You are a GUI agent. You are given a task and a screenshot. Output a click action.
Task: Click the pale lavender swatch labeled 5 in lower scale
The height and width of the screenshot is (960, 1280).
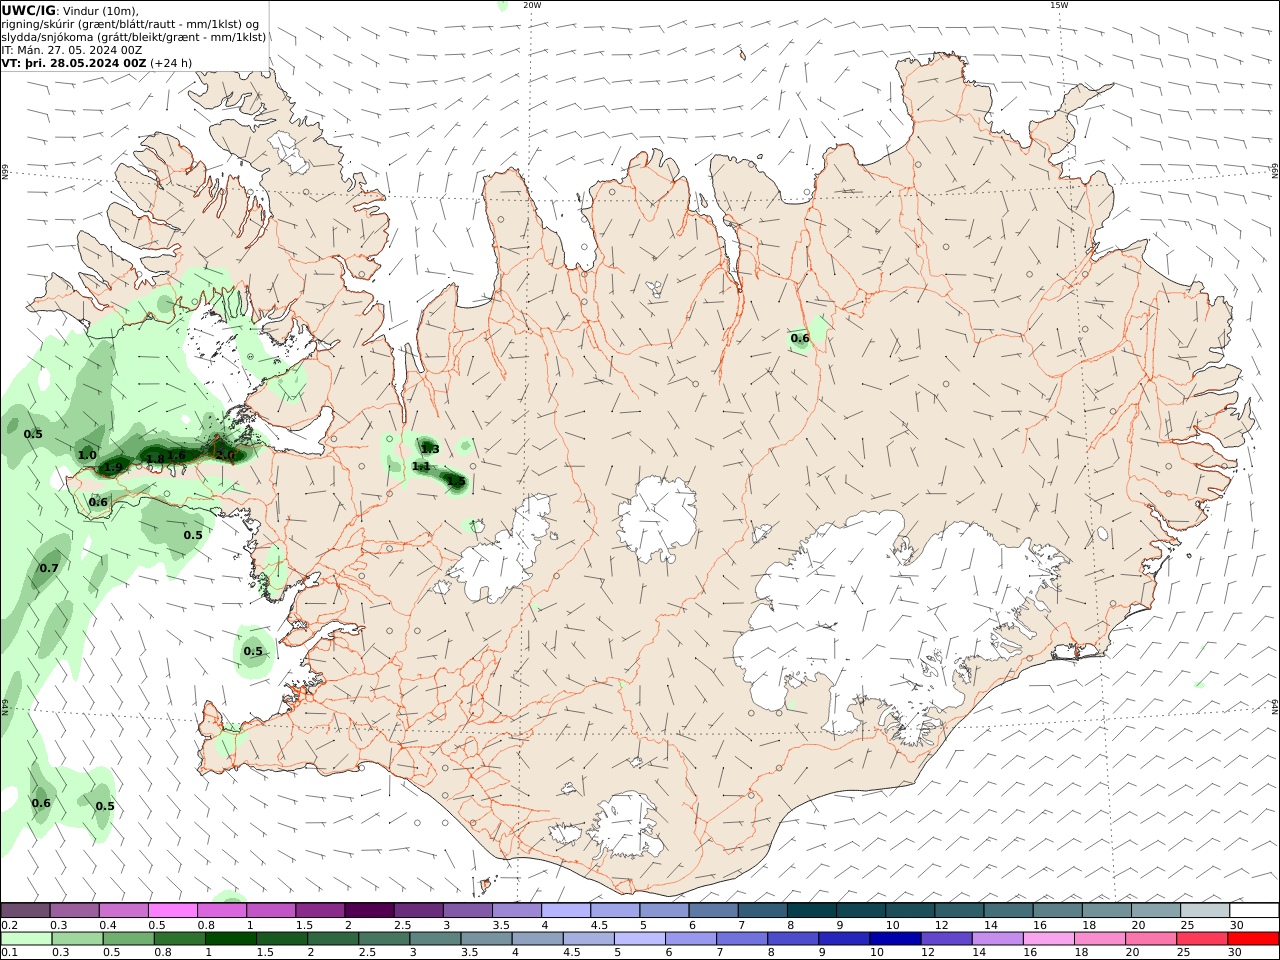640,939
